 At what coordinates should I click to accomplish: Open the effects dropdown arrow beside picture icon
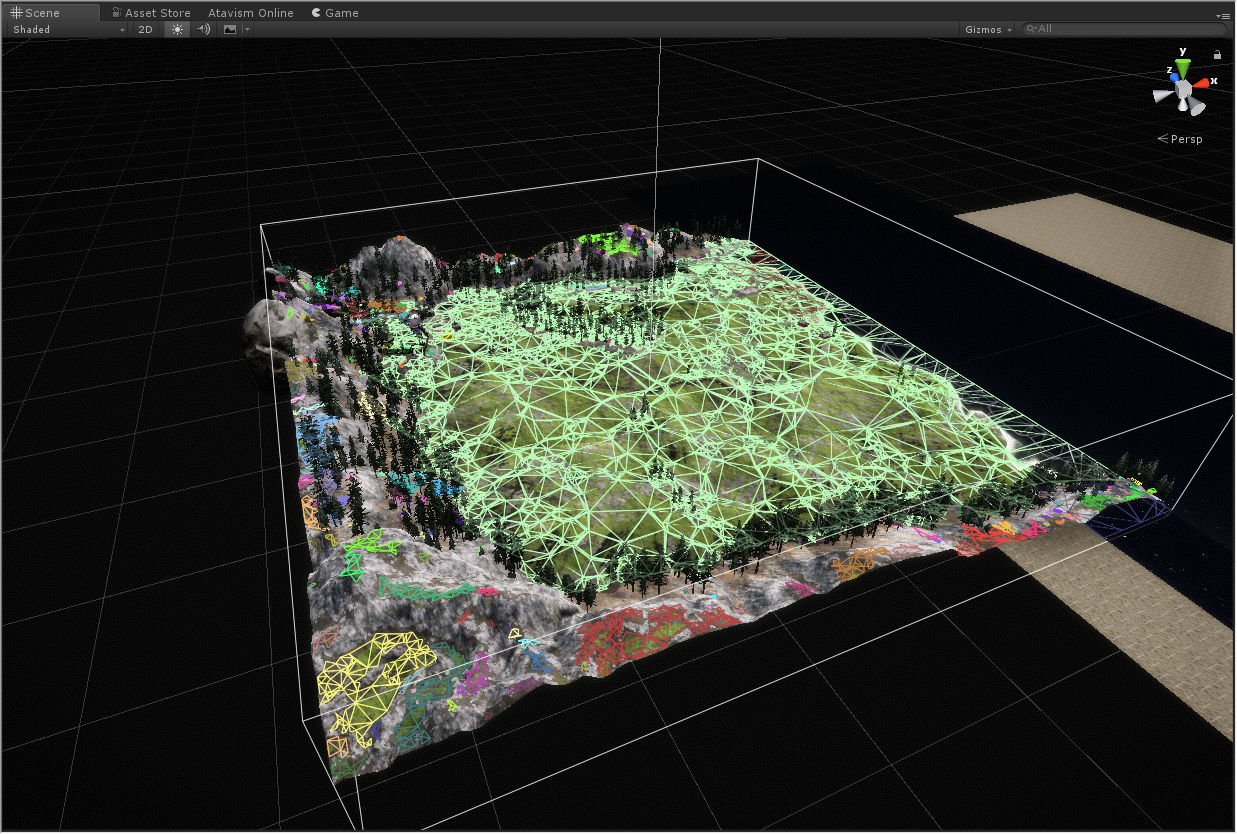click(x=246, y=30)
